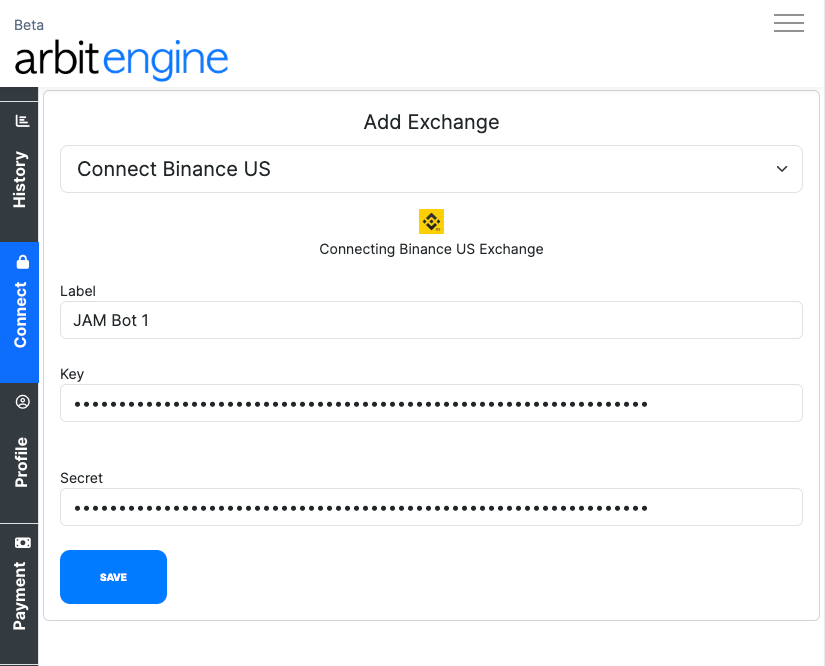The height and width of the screenshot is (666, 825).
Task: Select the masked Key input field
Action: (431, 403)
